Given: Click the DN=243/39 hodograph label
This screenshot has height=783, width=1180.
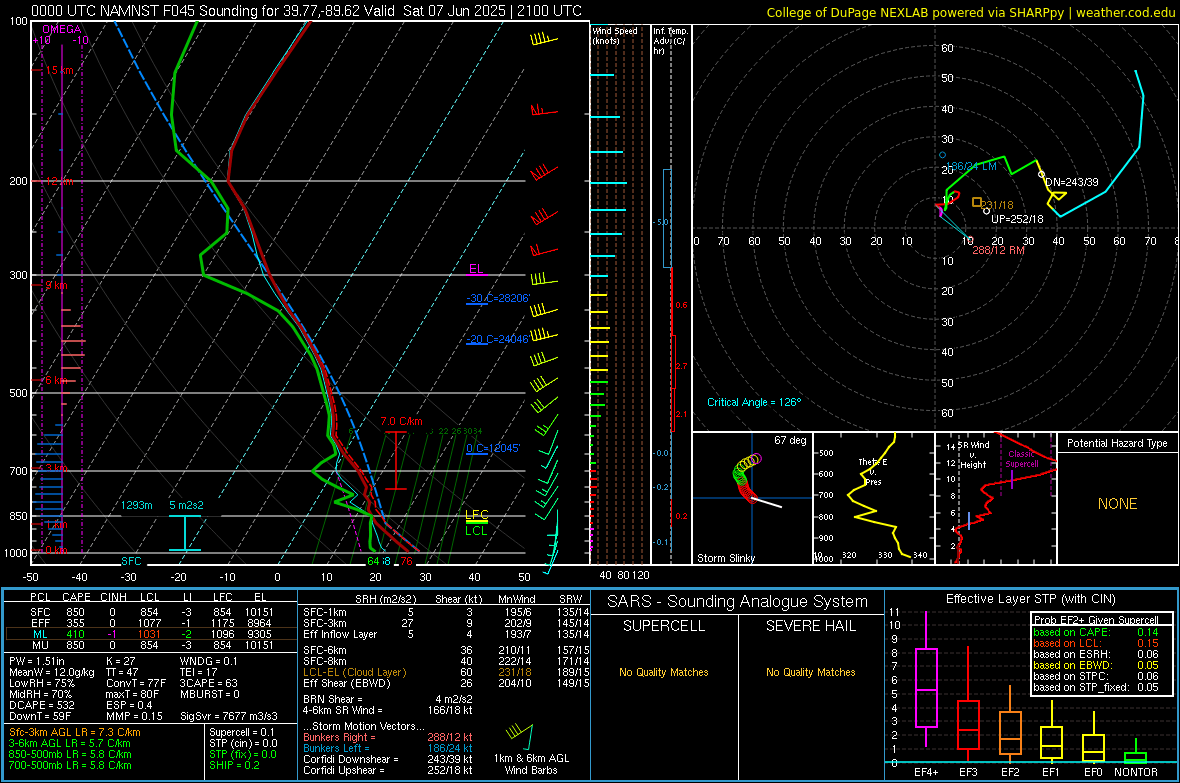Looking at the screenshot, I should 1072,182.
